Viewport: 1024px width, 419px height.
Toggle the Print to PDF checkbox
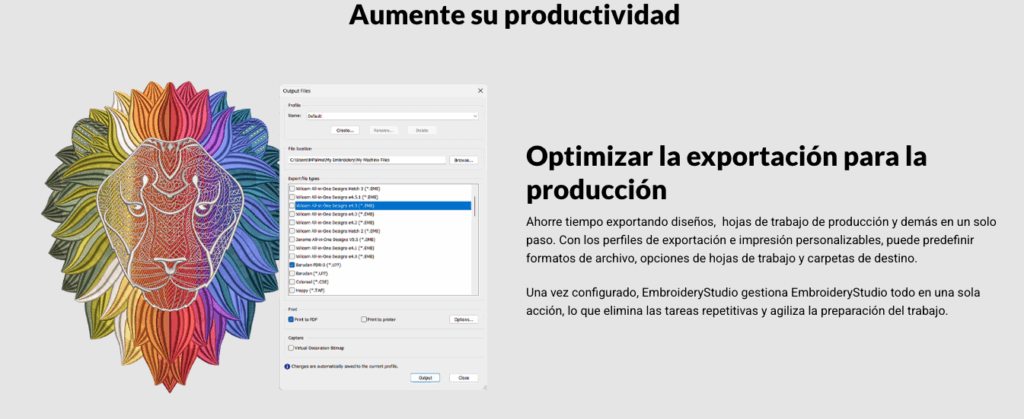pos(291,320)
